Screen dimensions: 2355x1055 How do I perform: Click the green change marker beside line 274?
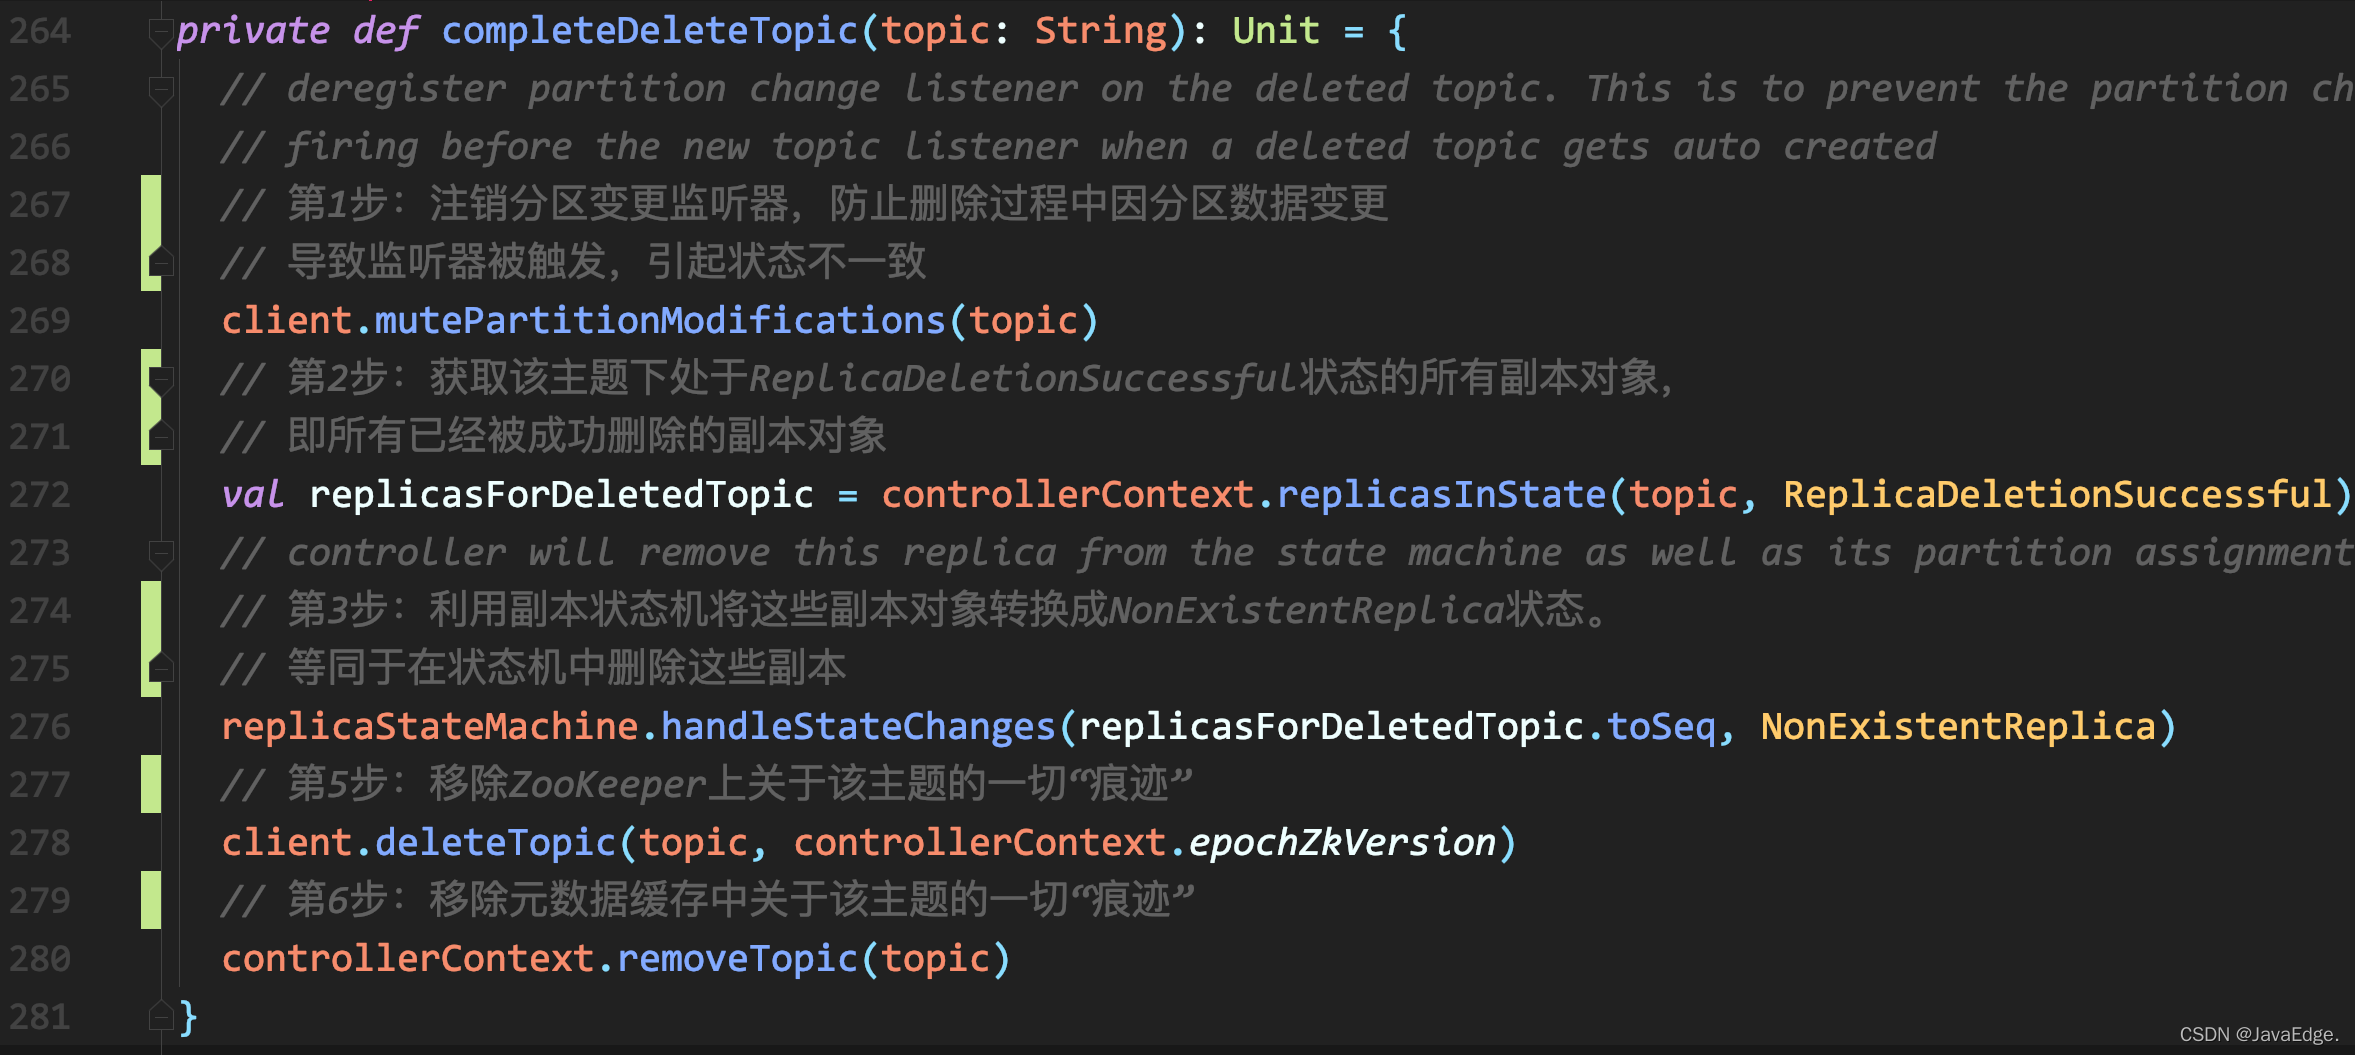[151, 639]
